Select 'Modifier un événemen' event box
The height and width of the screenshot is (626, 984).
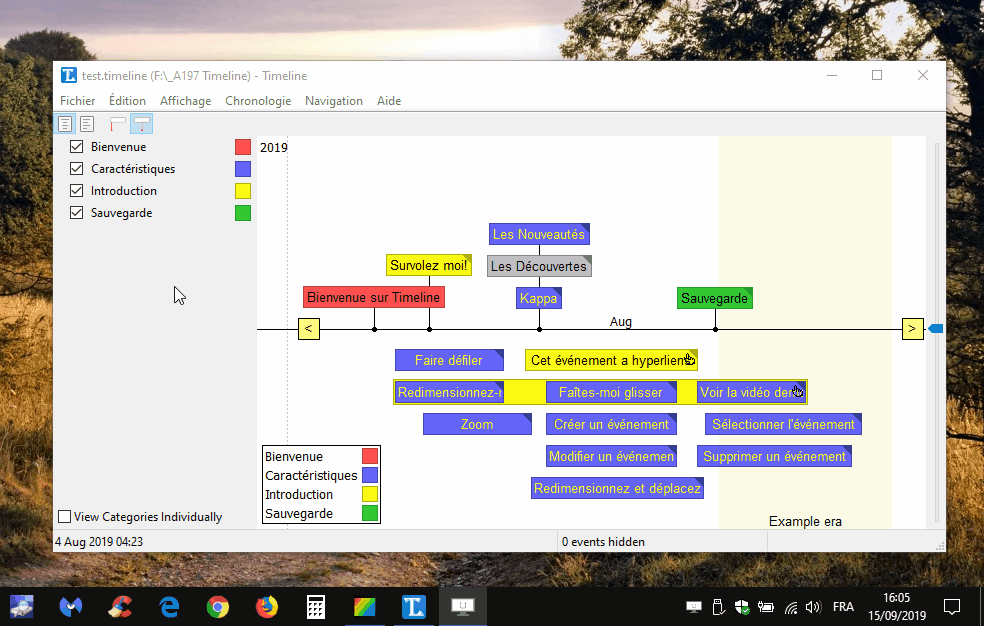[x=611, y=456]
